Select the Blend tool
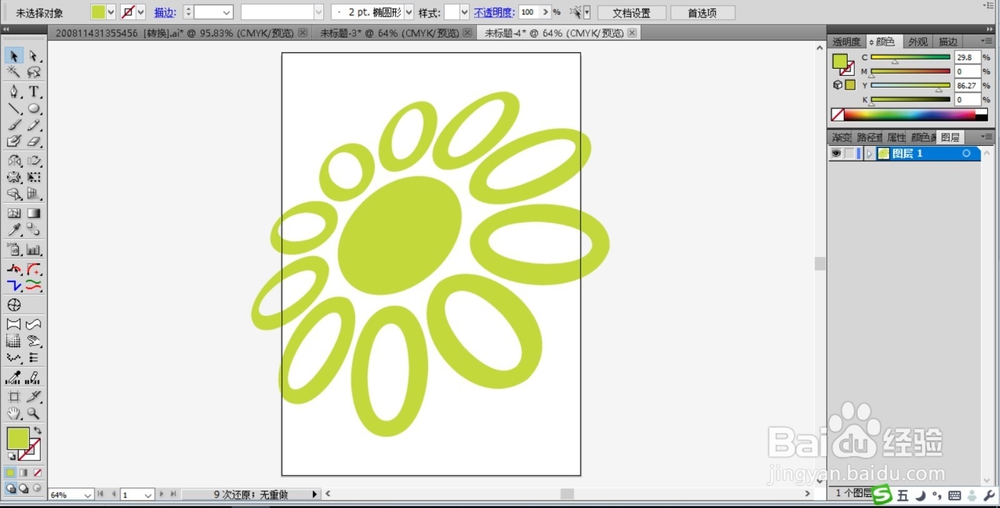 (x=33, y=230)
